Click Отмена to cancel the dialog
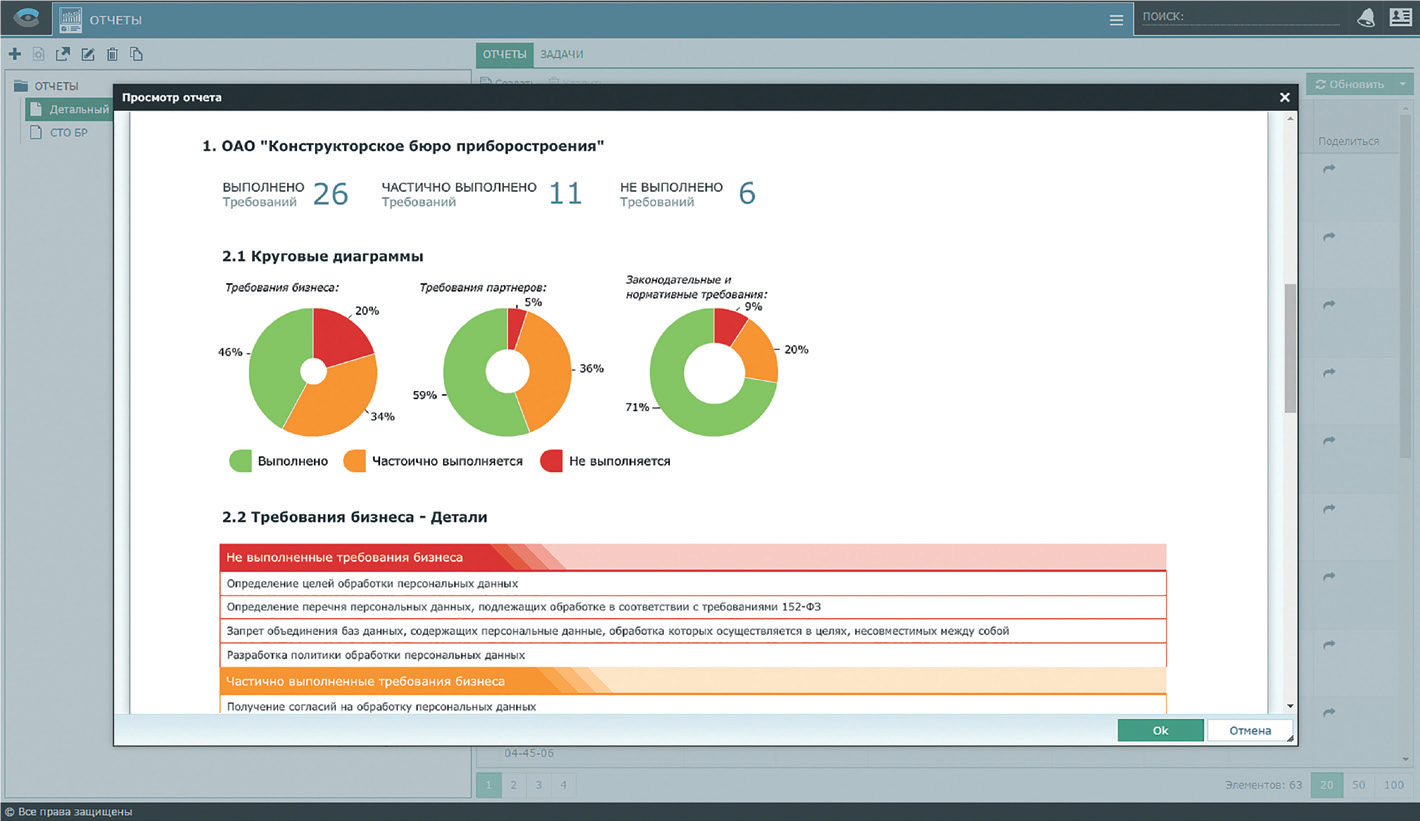 [x=1250, y=731]
